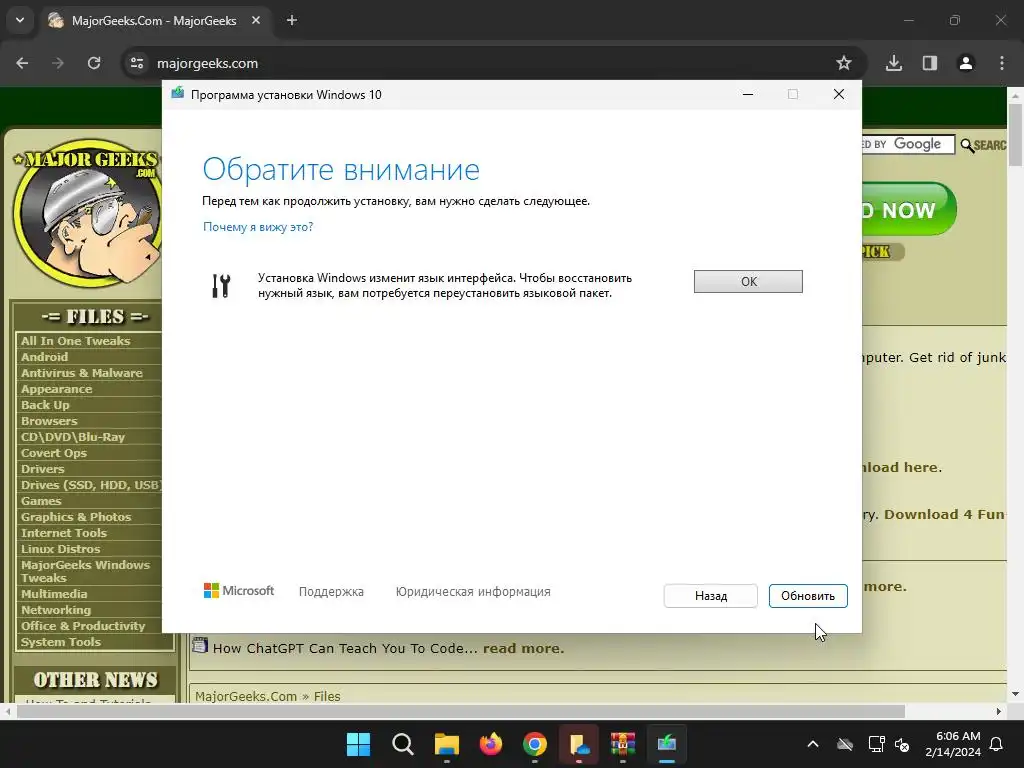Open MajorGeeks Windows Tweaks category
The height and width of the screenshot is (768, 1024).
[x=85, y=571]
